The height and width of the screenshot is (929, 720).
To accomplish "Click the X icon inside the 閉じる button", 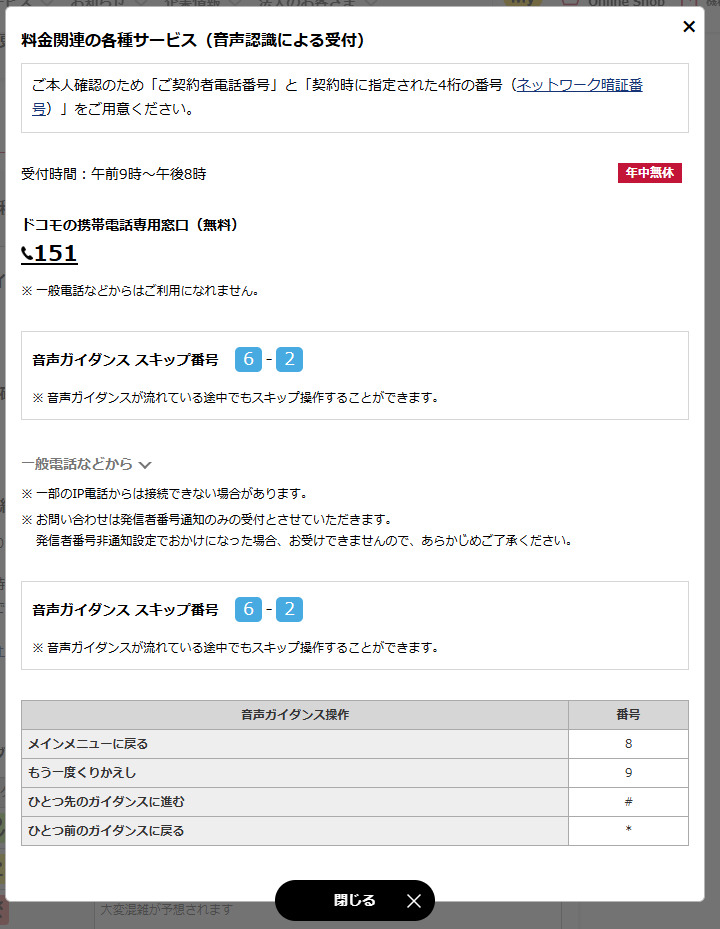I will pyautogui.click(x=414, y=901).
